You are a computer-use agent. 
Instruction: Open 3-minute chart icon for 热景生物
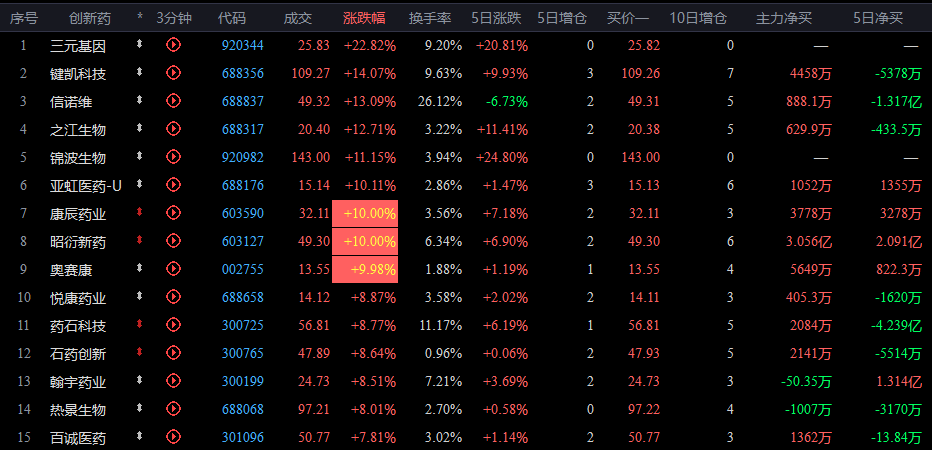tap(173, 408)
